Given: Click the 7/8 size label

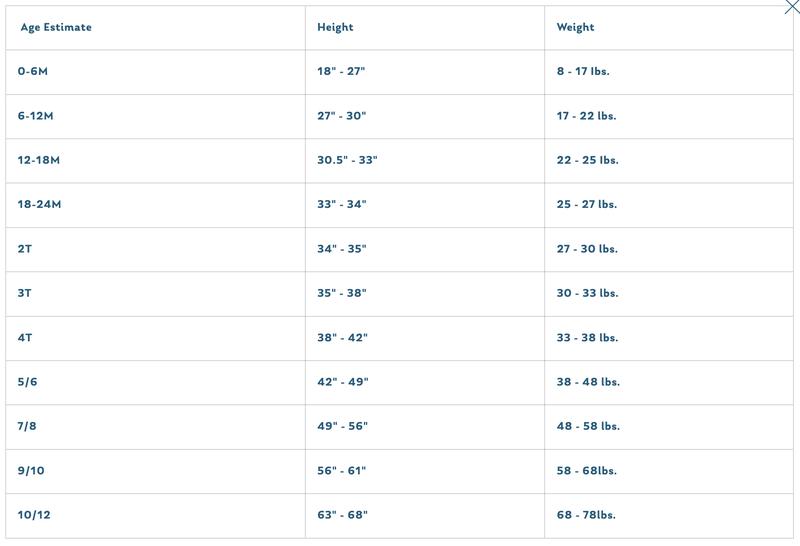Looking at the screenshot, I should pos(28,426).
